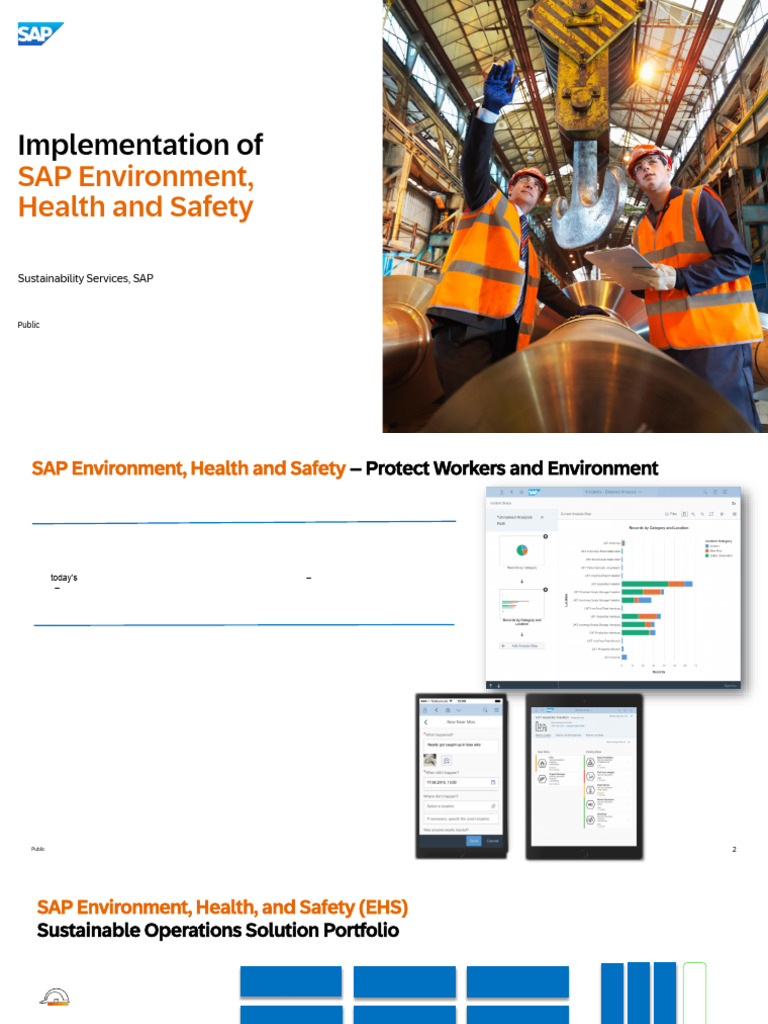The height and width of the screenshot is (1024, 768).
Task: Click the green outlined box on slide three
Action: click(695, 993)
